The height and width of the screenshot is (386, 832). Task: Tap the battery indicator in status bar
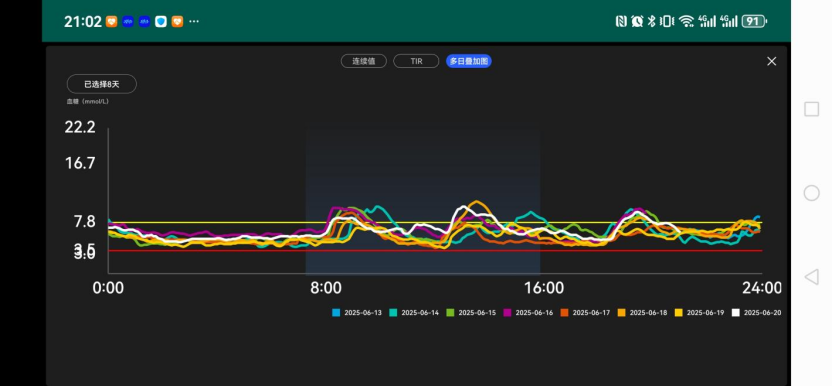tap(754, 21)
